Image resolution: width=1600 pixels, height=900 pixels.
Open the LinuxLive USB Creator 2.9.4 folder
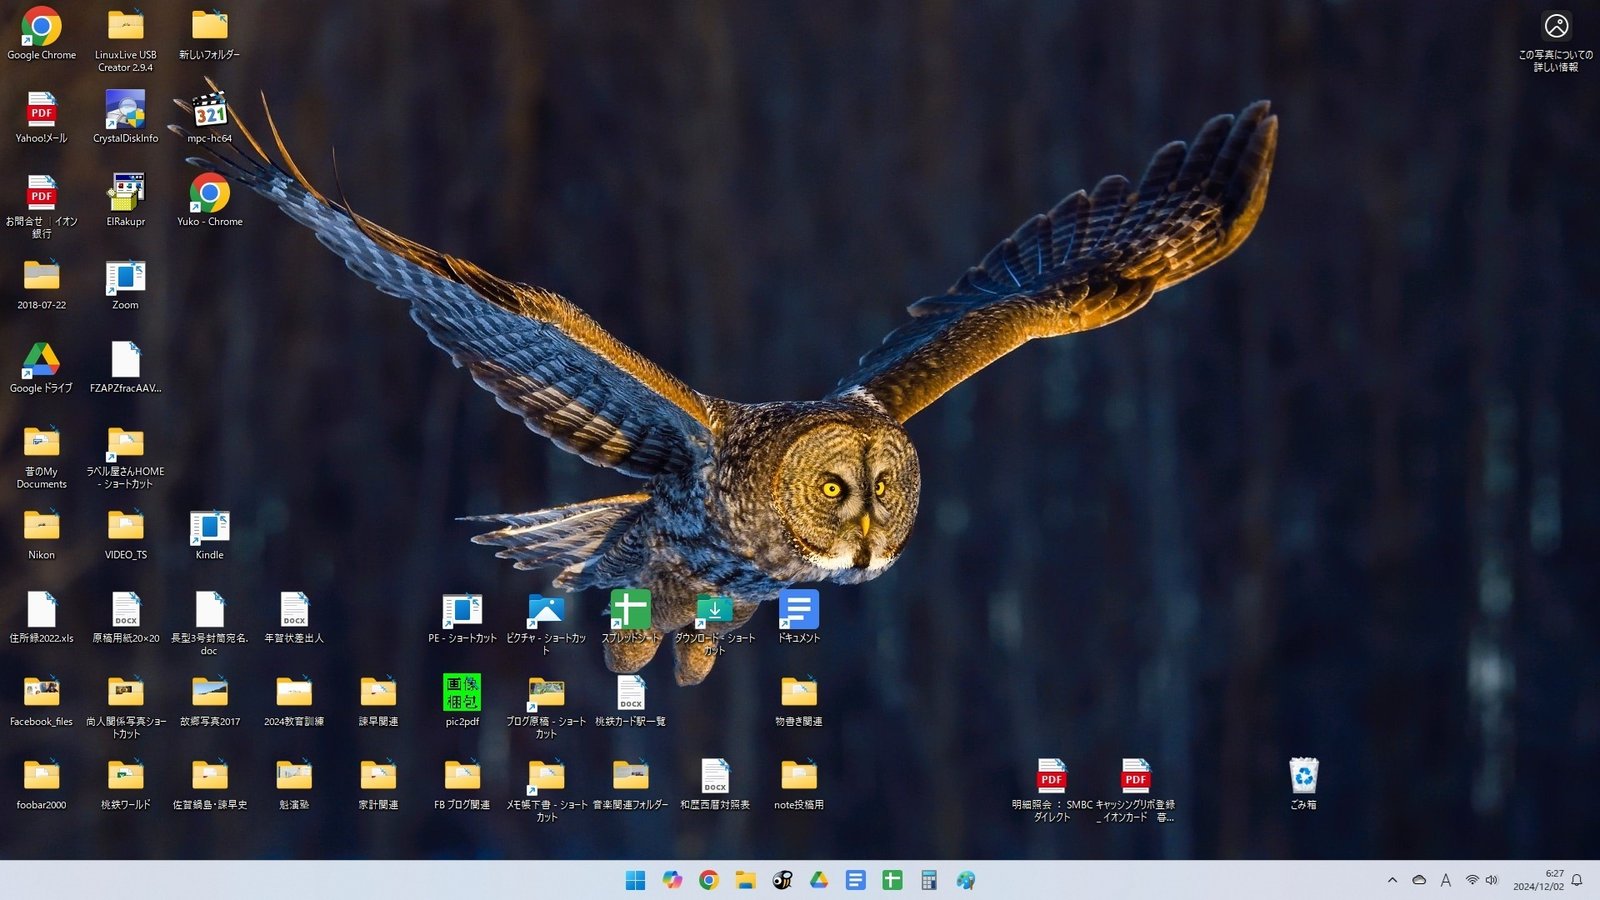tap(125, 40)
